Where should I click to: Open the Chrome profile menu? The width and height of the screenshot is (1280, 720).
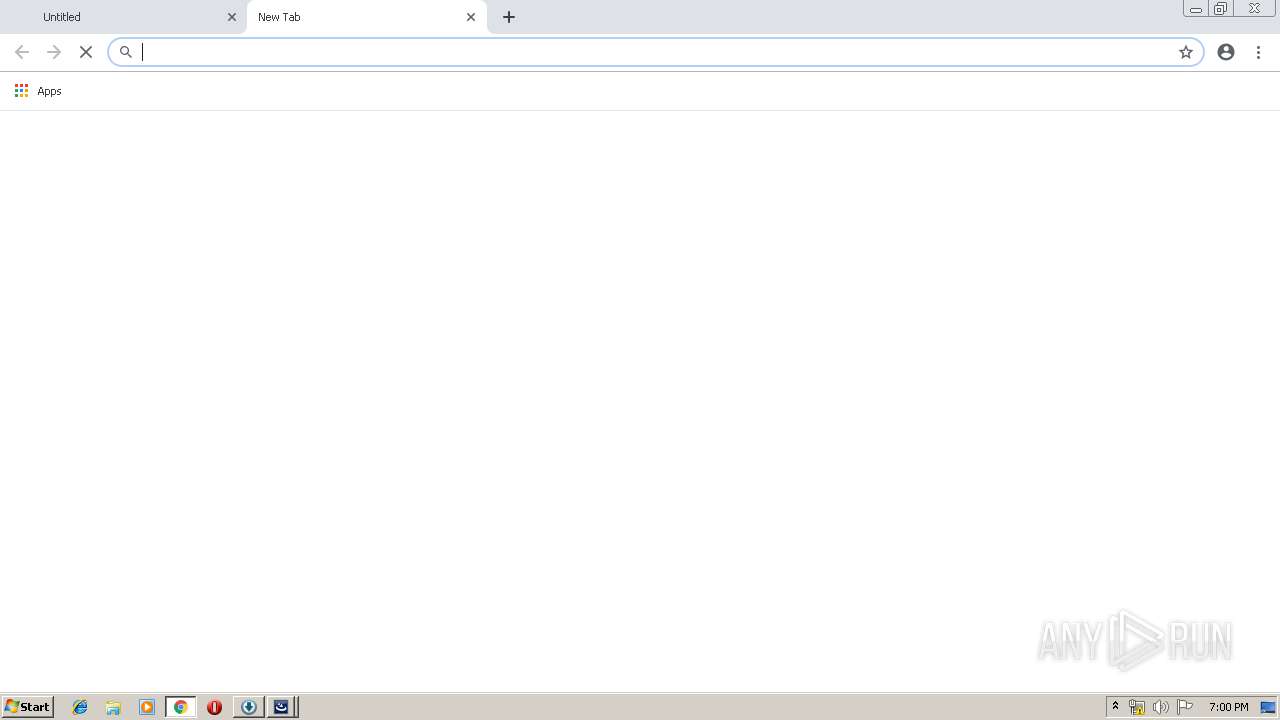tap(1226, 52)
